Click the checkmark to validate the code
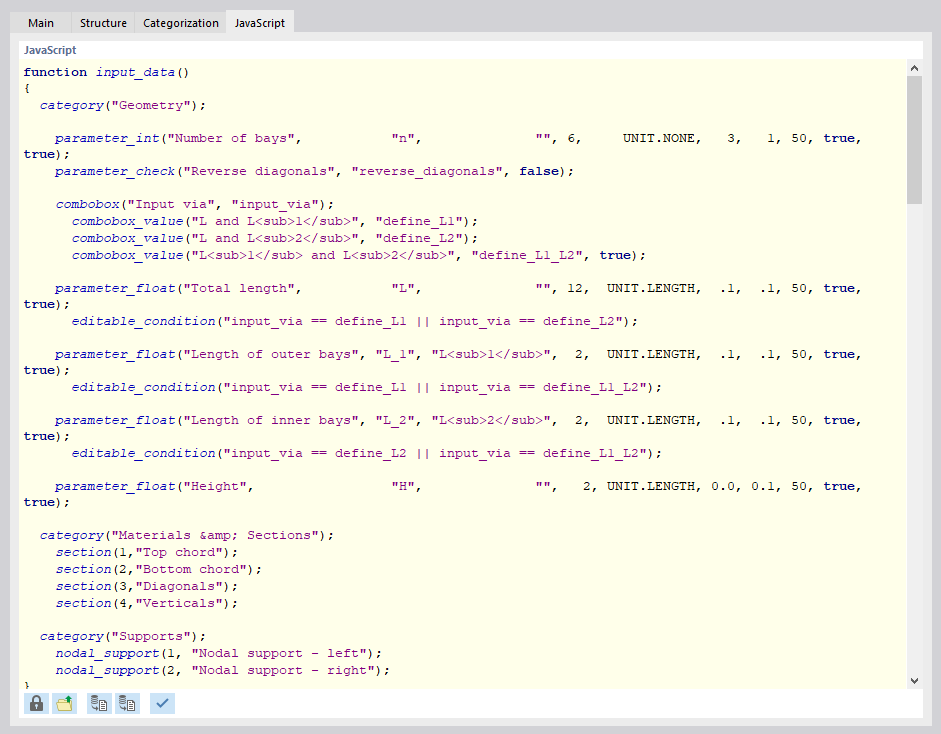This screenshot has width=941, height=734. 161,703
